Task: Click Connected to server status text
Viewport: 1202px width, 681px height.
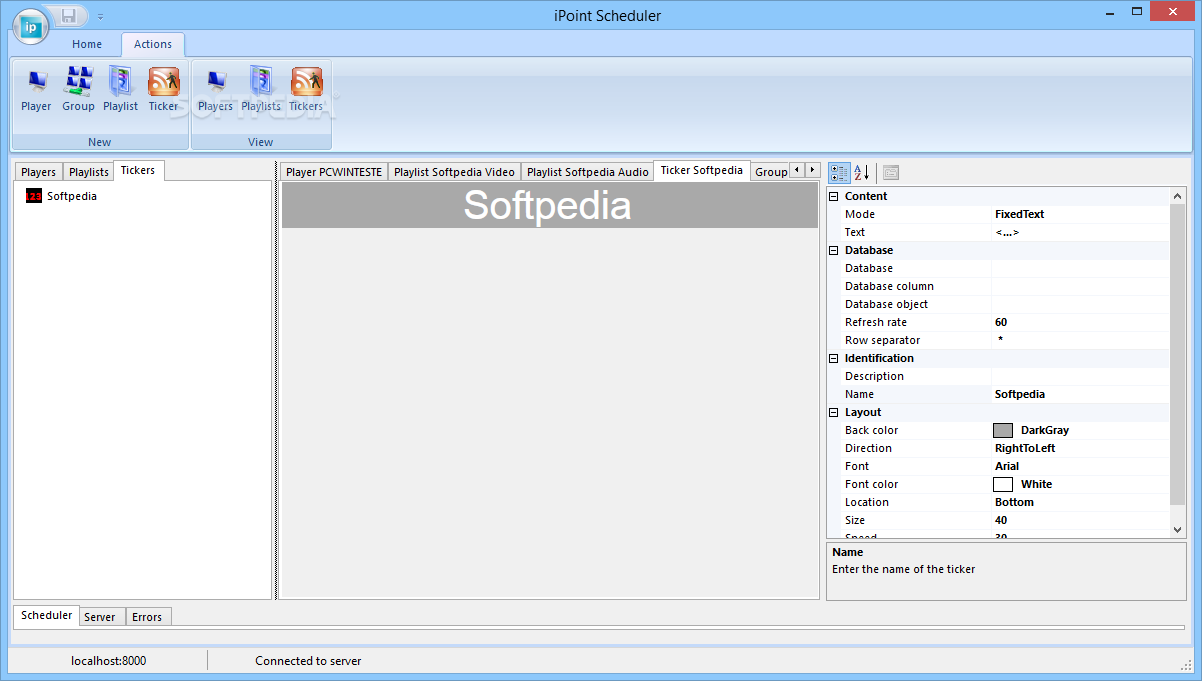Action: tap(308, 661)
